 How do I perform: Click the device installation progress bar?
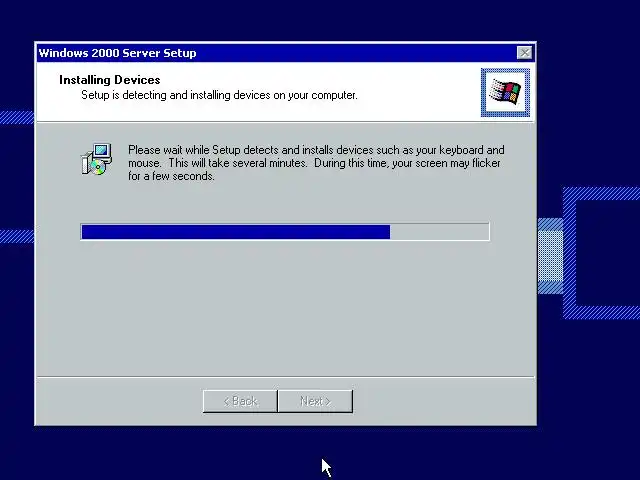pos(285,232)
